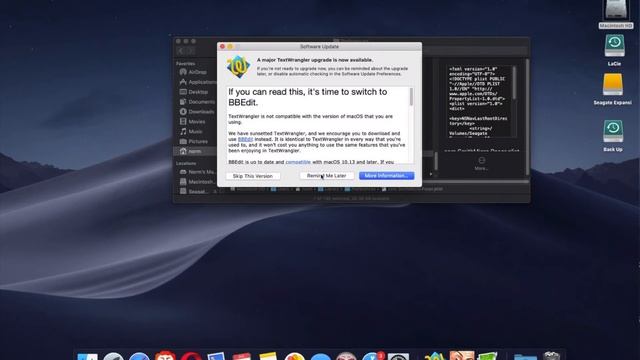640x360 pixels.
Task: Select Music in Finder sidebar
Action: coord(191,131)
